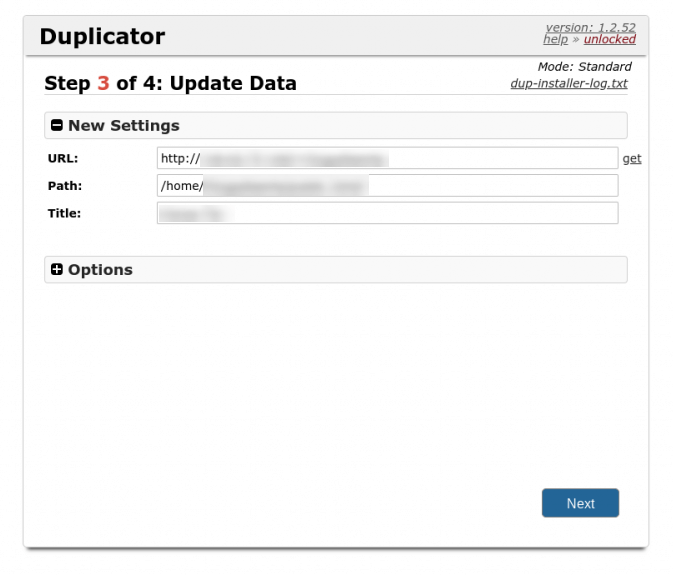Click the 'Step 3 of 4: Update Data' heading

coord(170,83)
